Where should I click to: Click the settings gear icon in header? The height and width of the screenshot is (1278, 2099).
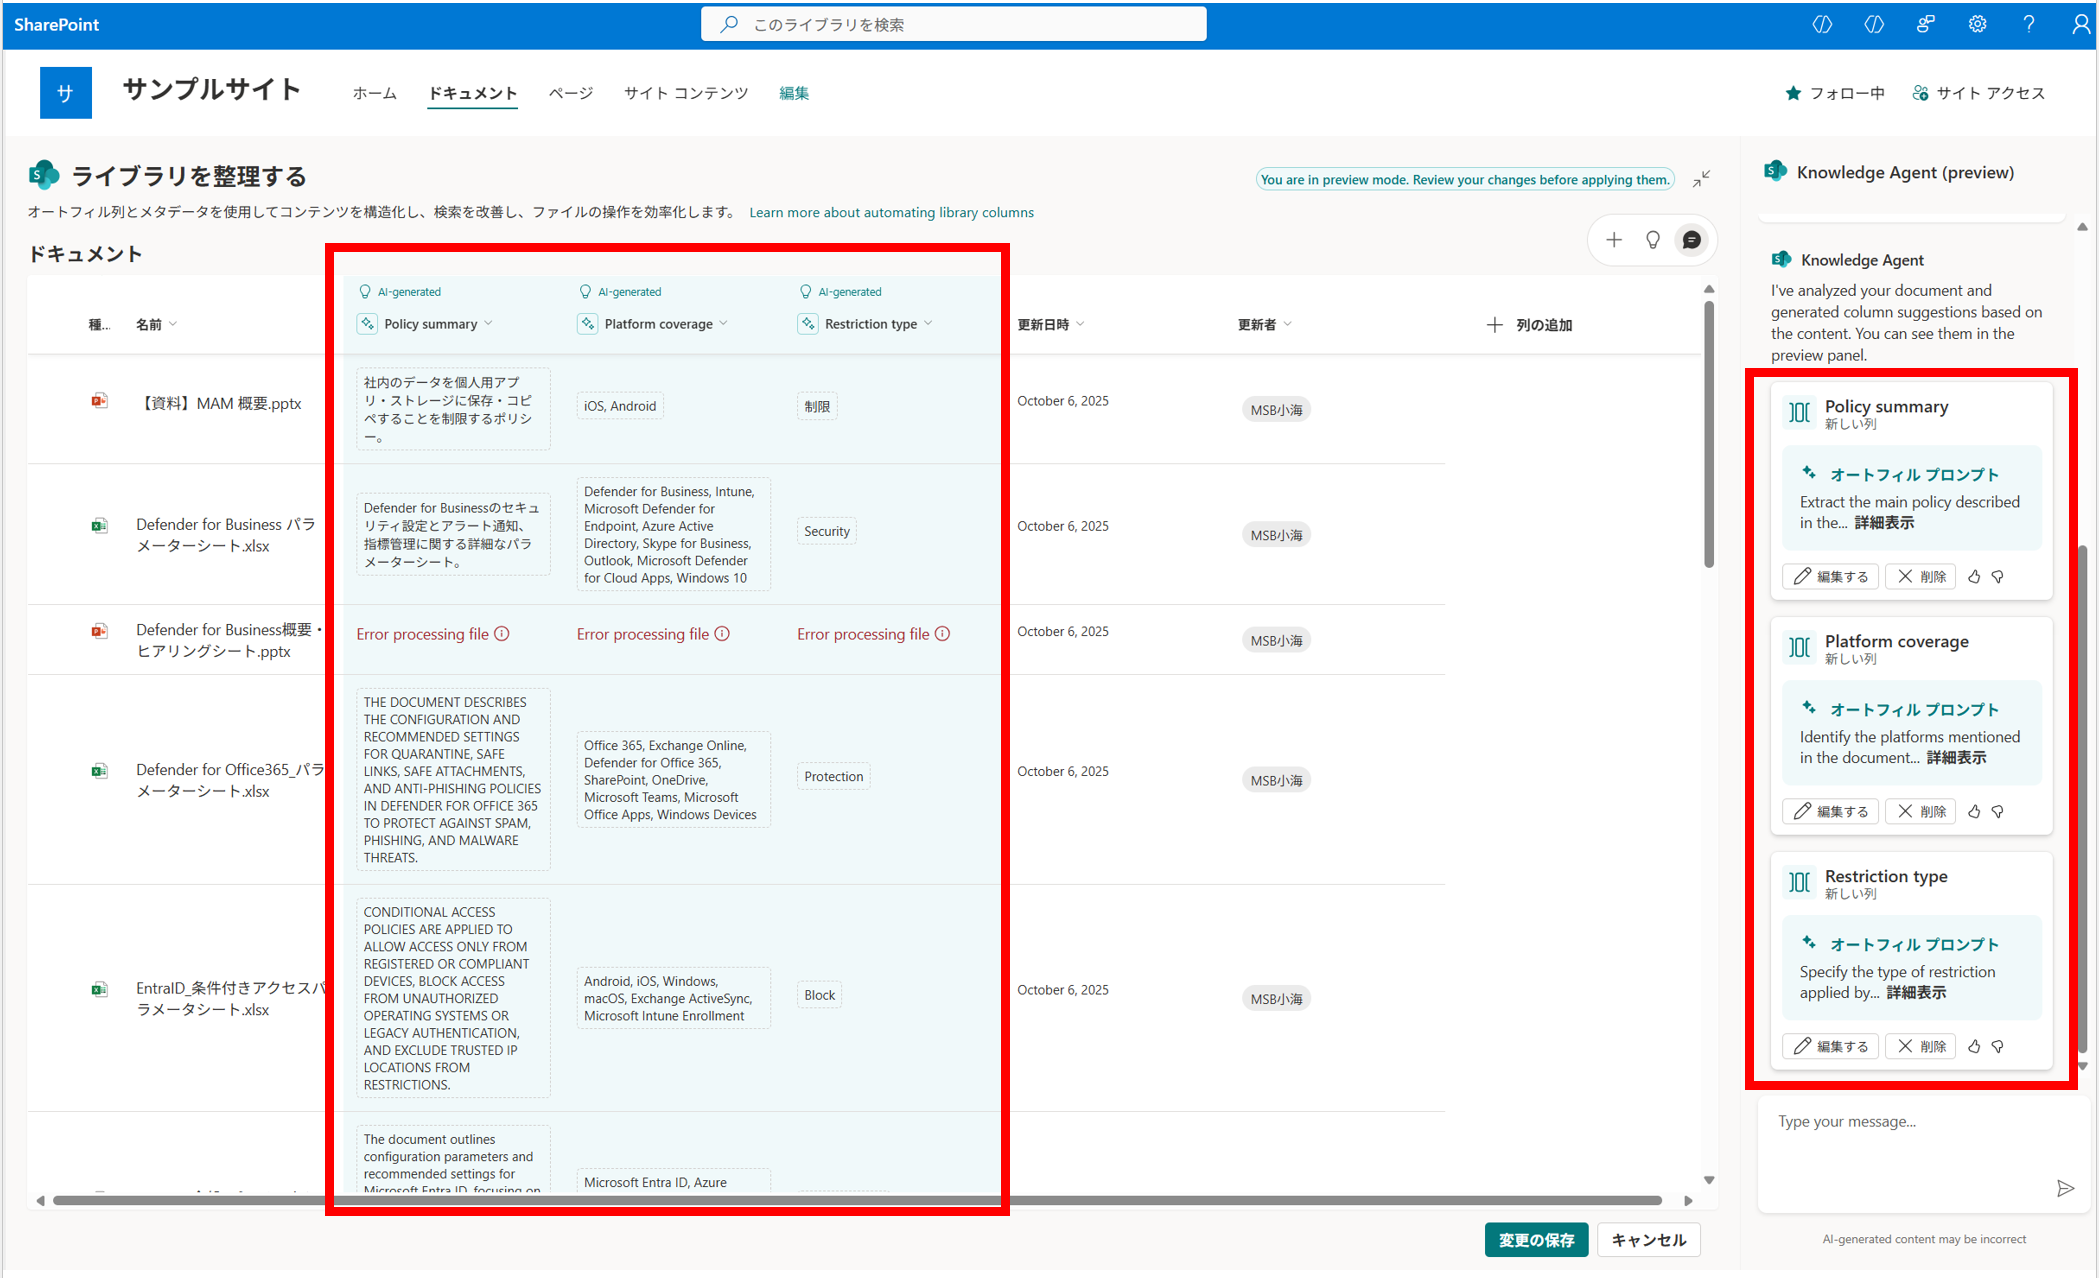1977,24
